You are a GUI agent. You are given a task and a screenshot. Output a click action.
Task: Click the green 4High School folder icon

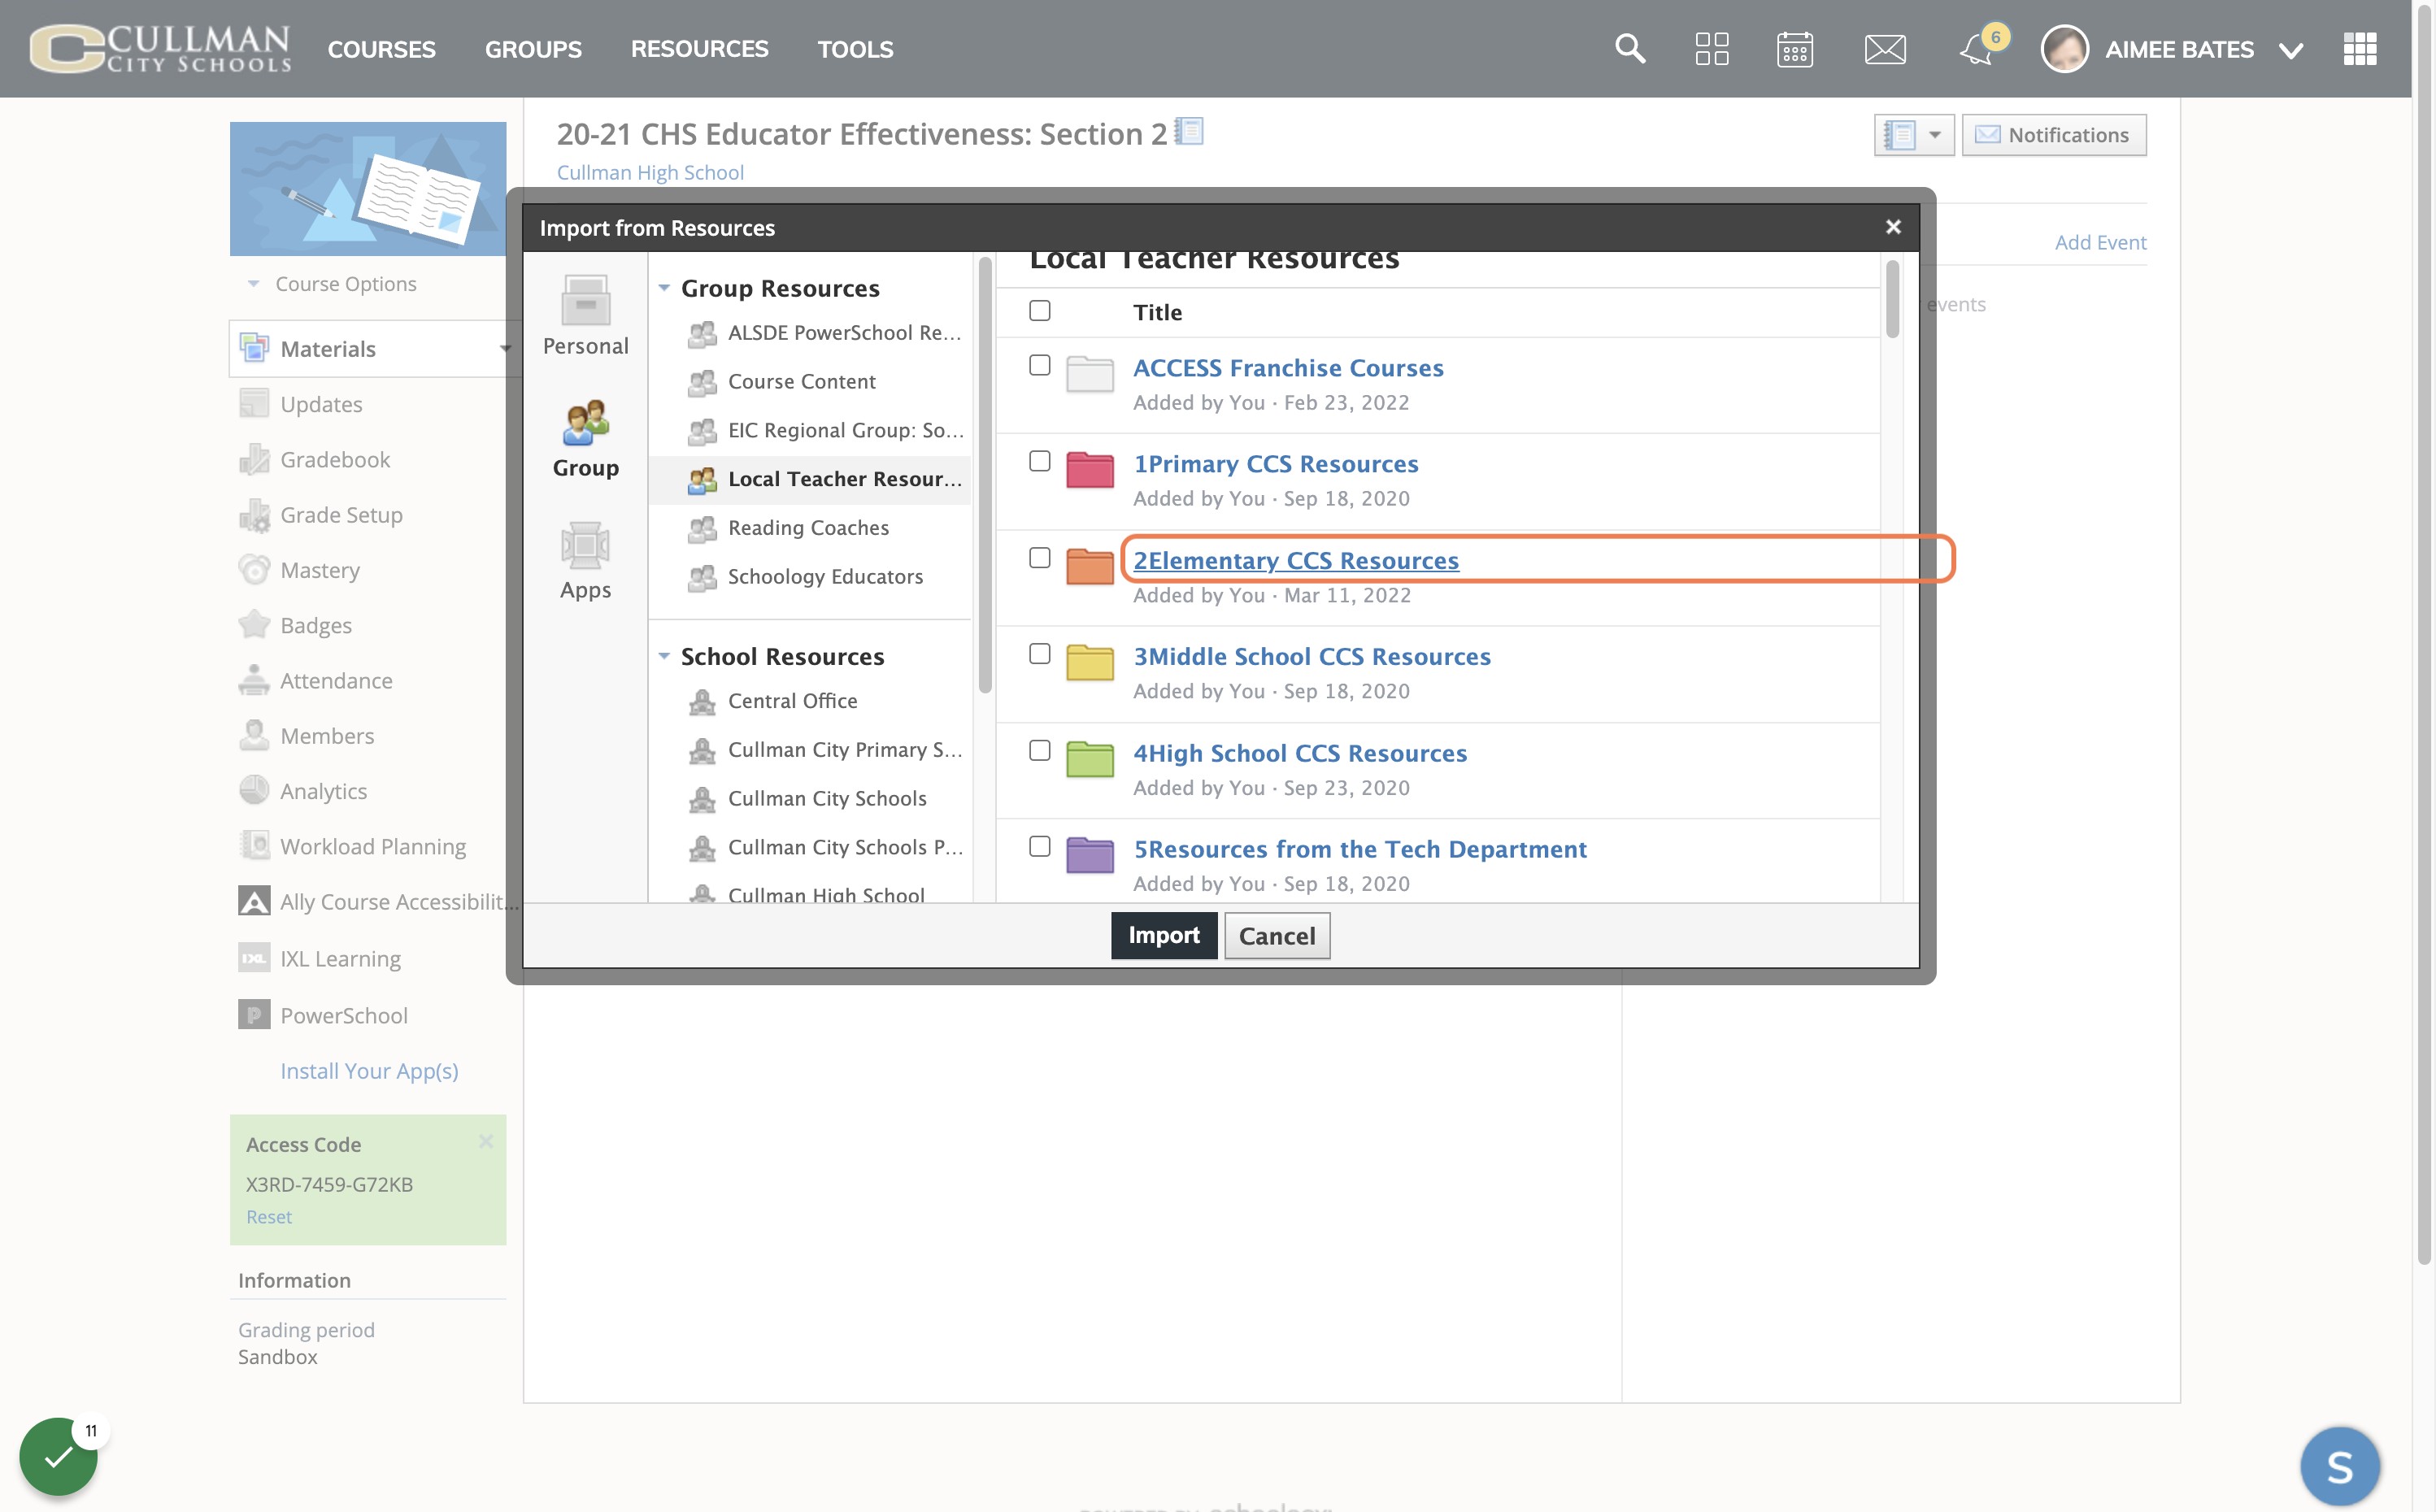[x=1090, y=759]
